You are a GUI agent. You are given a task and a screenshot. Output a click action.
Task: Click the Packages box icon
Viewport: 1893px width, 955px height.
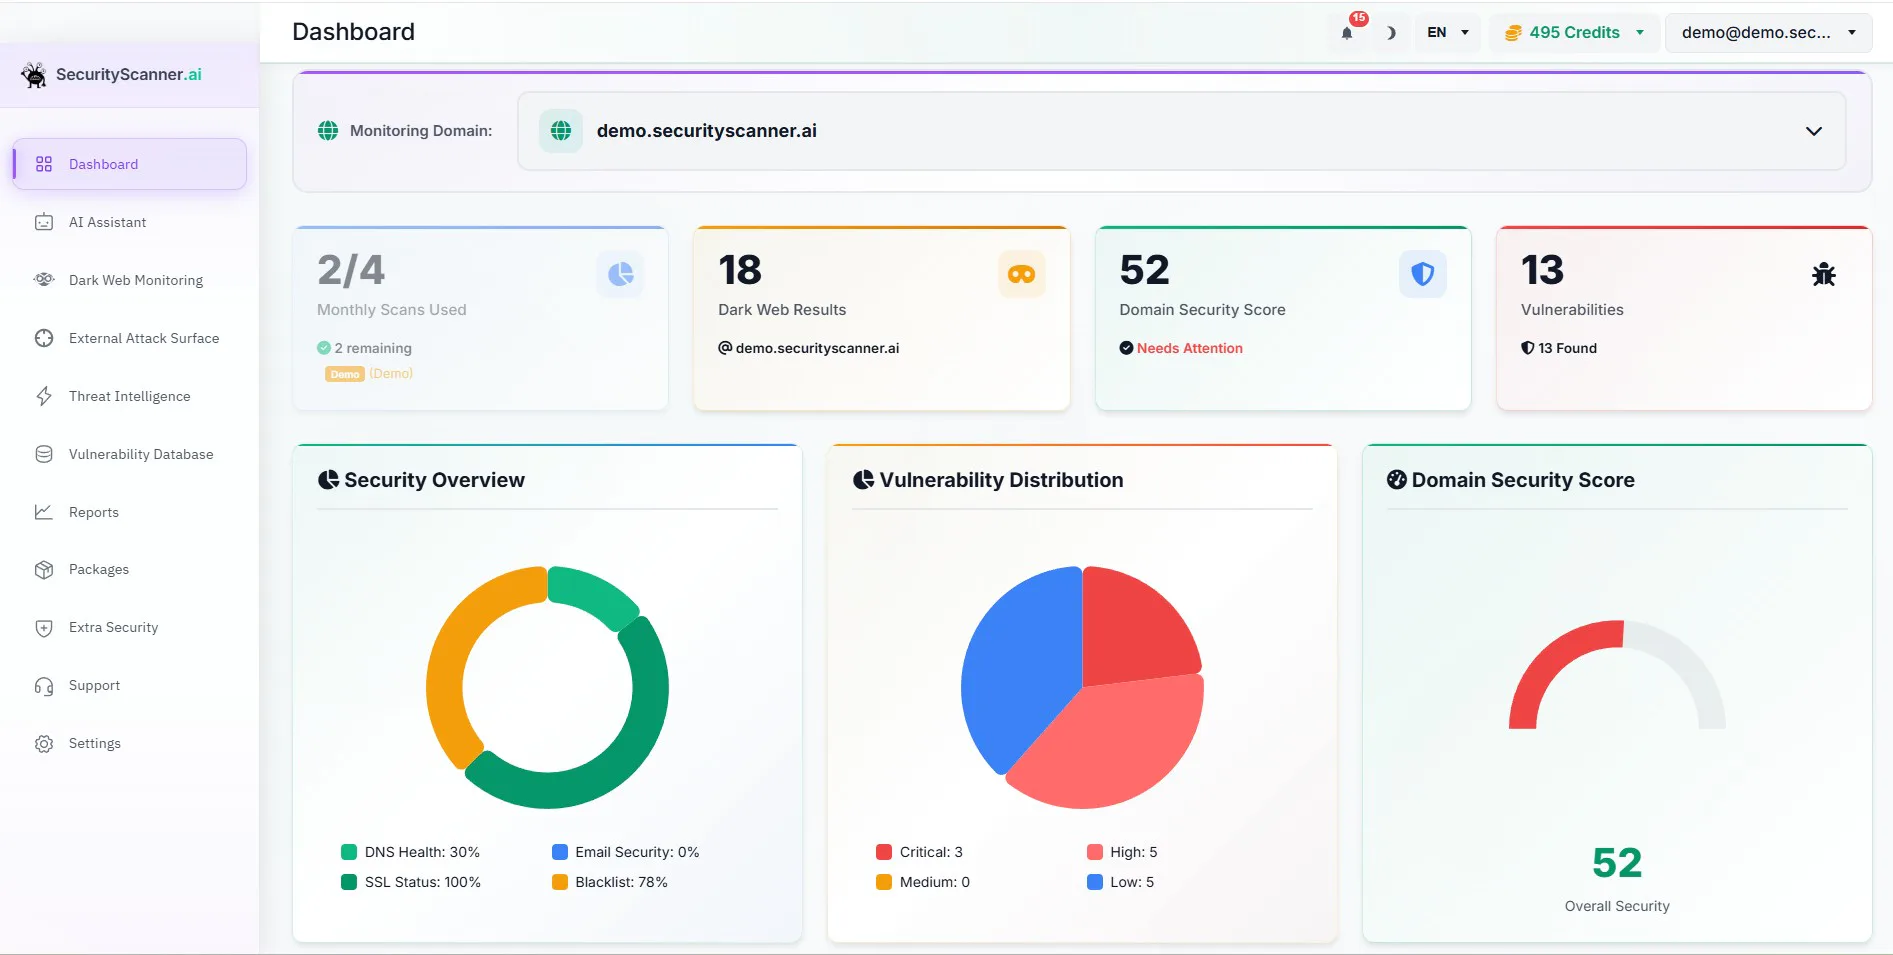[x=44, y=569]
